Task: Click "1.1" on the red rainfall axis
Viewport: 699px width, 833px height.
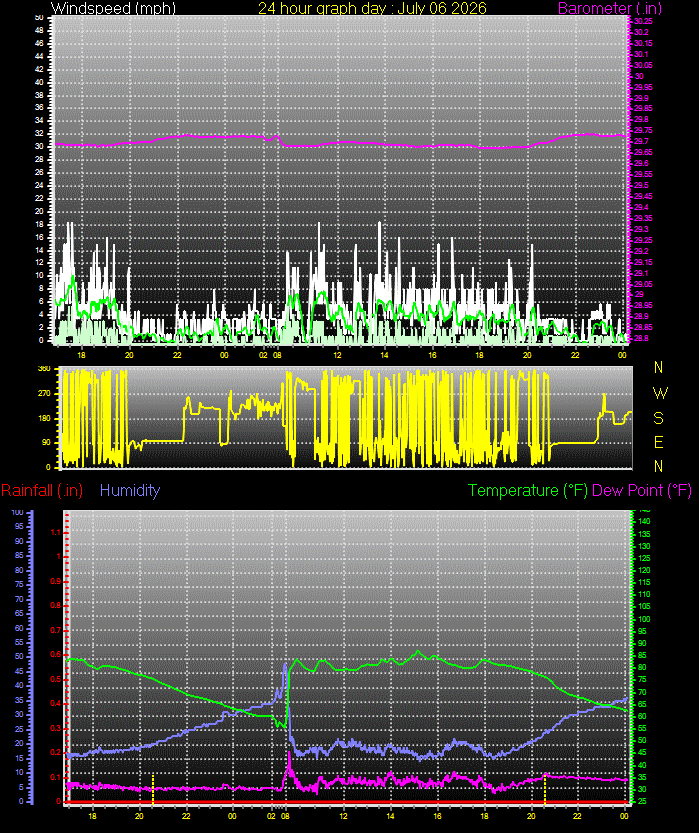Action: tap(56, 532)
